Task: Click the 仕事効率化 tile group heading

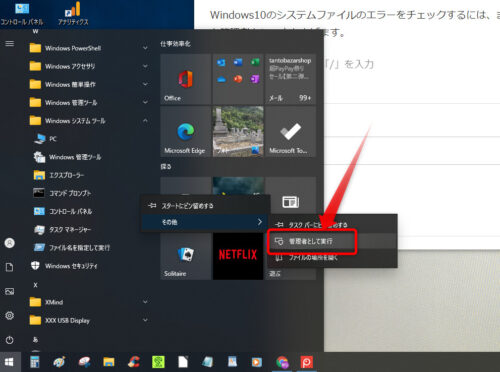Action: pos(175,44)
